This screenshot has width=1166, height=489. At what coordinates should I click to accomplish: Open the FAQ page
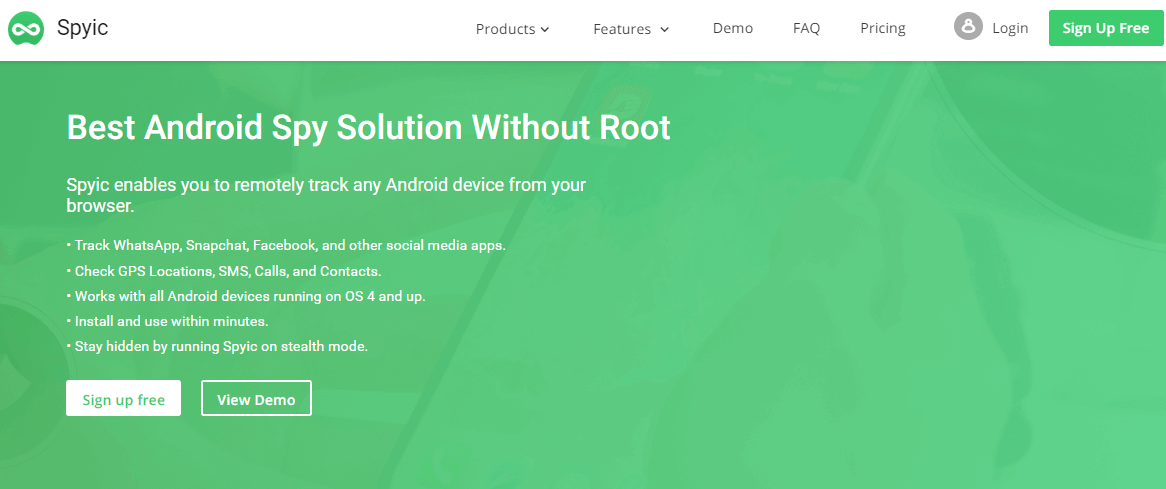[806, 28]
